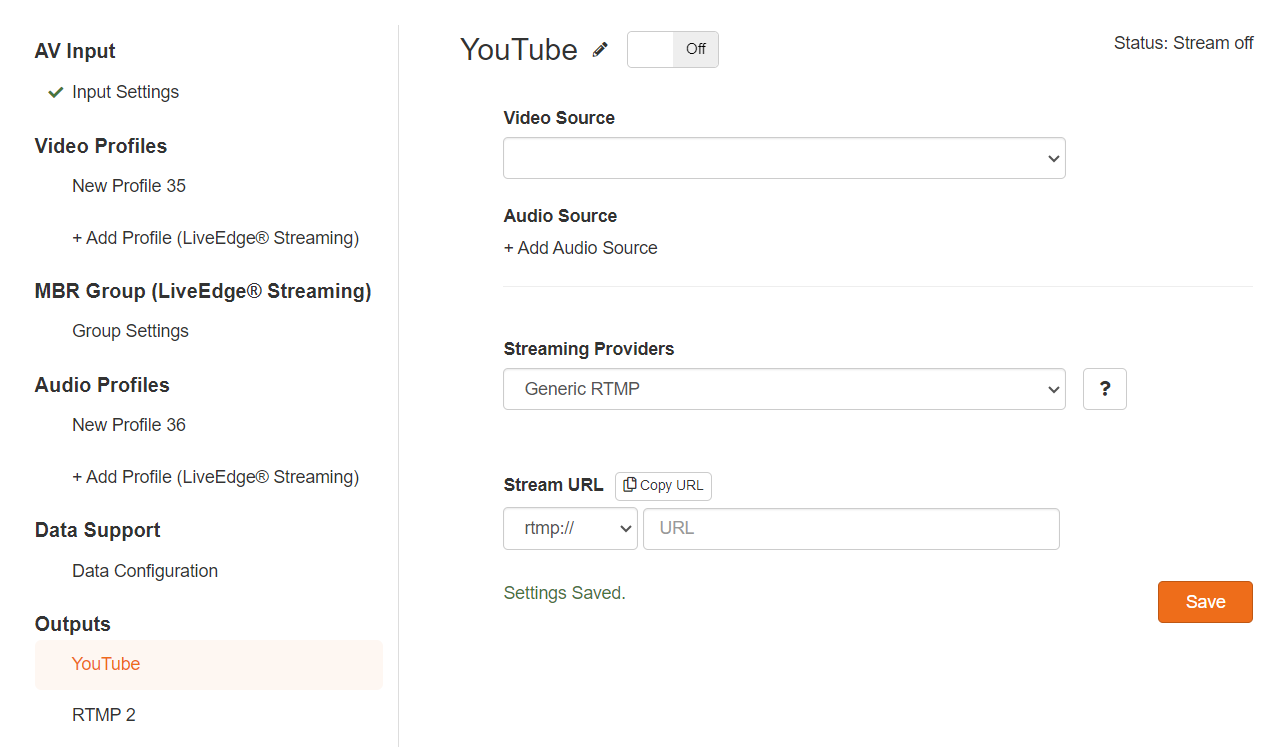Add a video profile (LiveEdge Streaming)
The image size is (1286, 747).
215,238
